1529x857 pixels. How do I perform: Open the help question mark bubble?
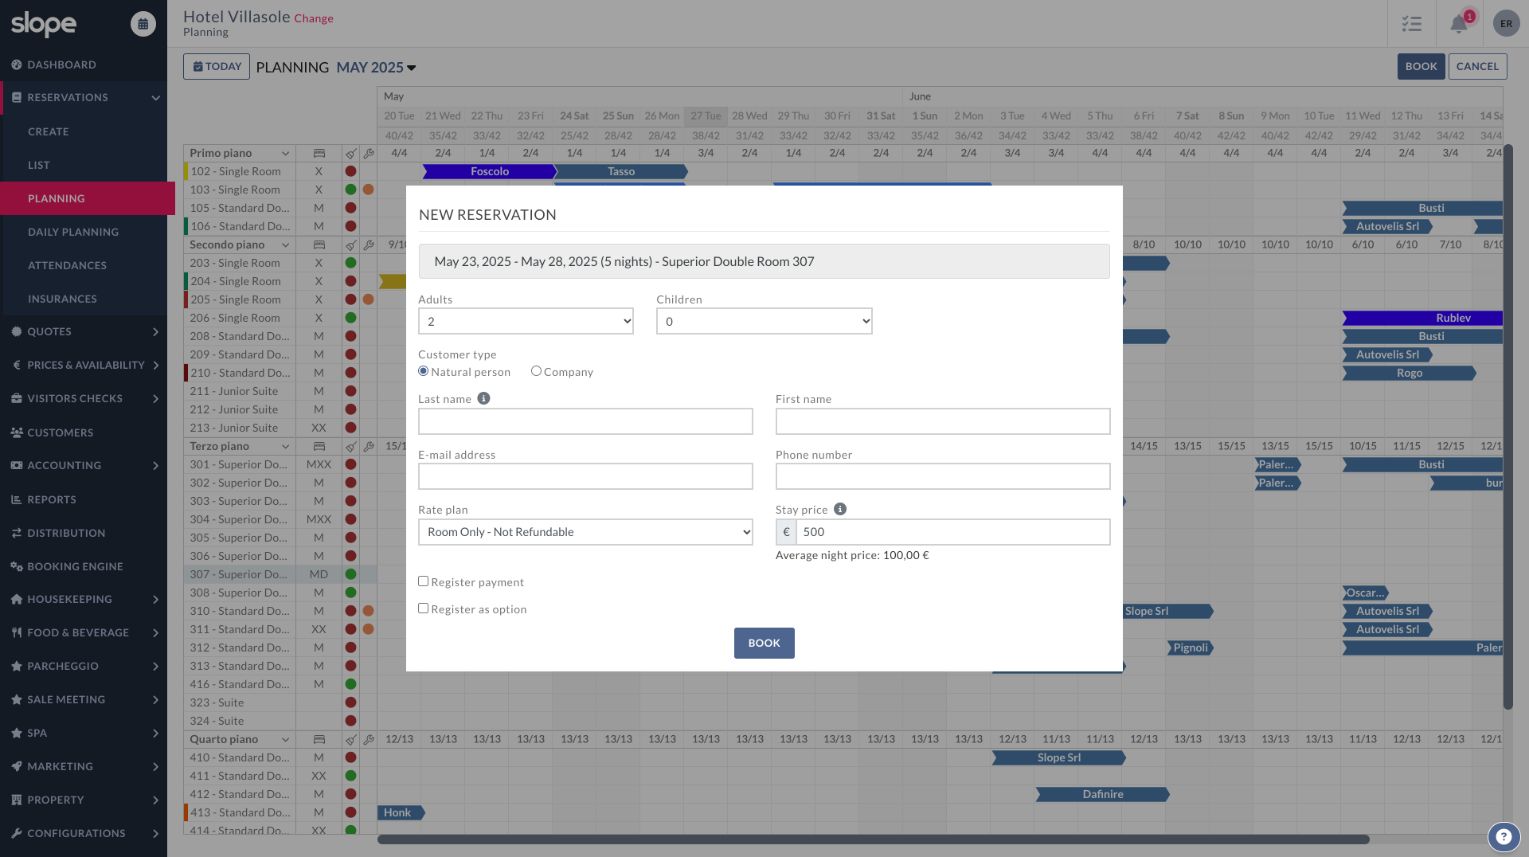pos(1503,837)
